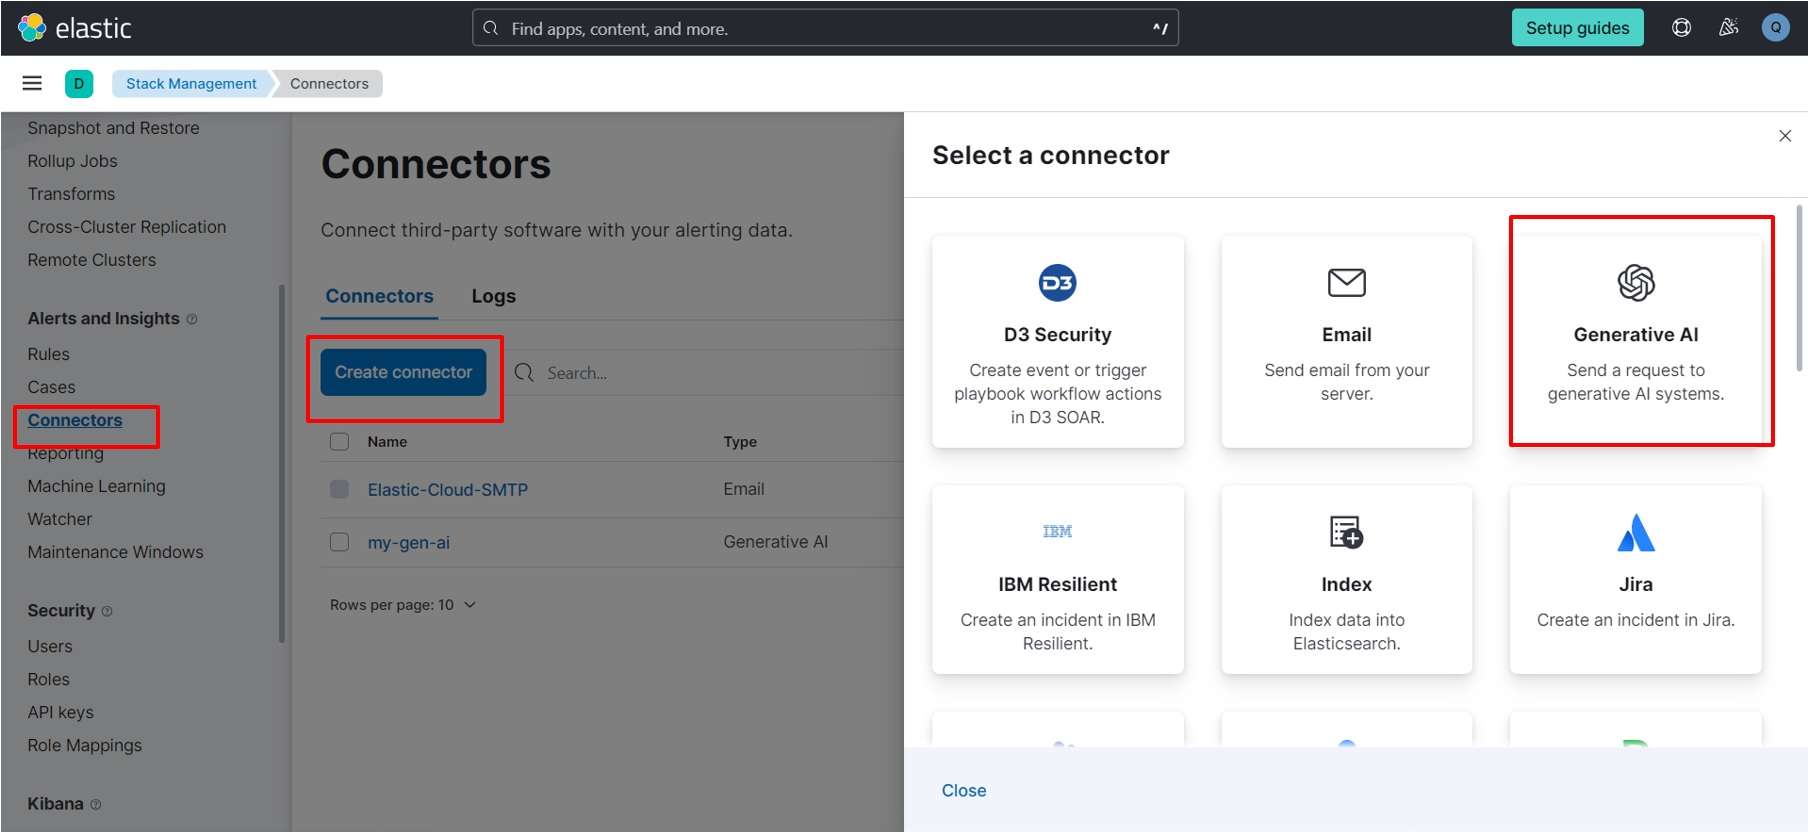The image size is (1808, 832).
Task: Click the Create an incident in Jira text
Action: [x=1636, y=620]
